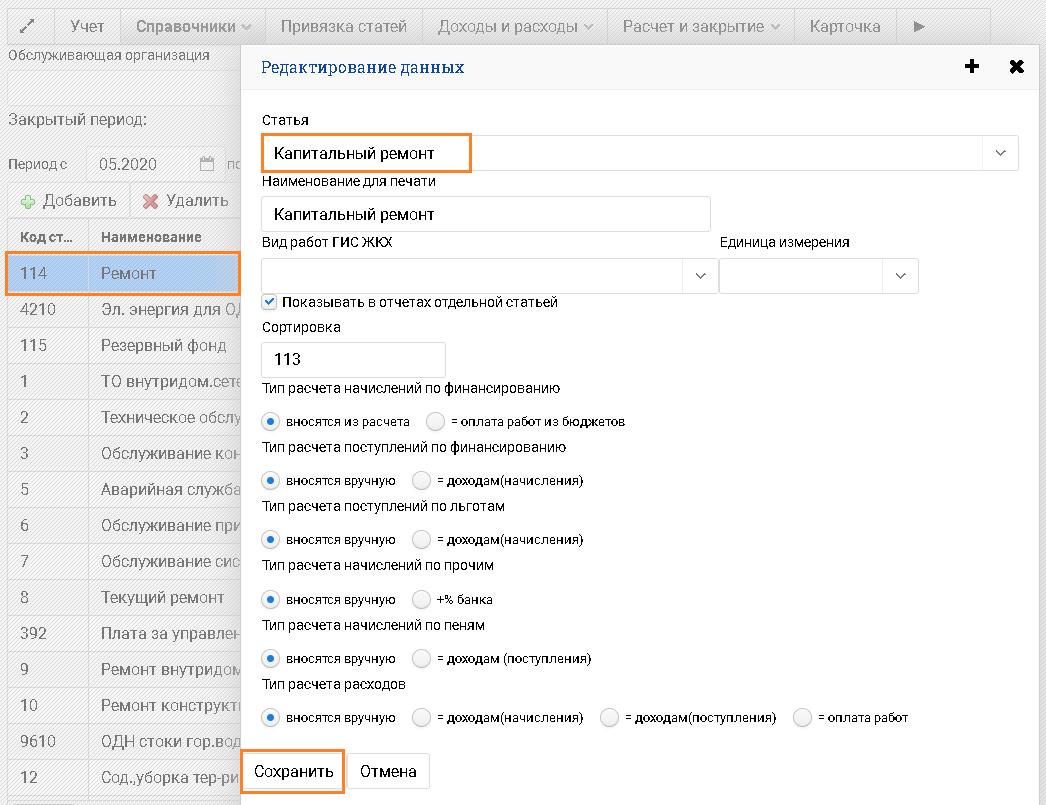The height and width of the screenshot is (805, 1046).
Task: Open the Единица измерения dropdown
Action: (x=900, y=276)
